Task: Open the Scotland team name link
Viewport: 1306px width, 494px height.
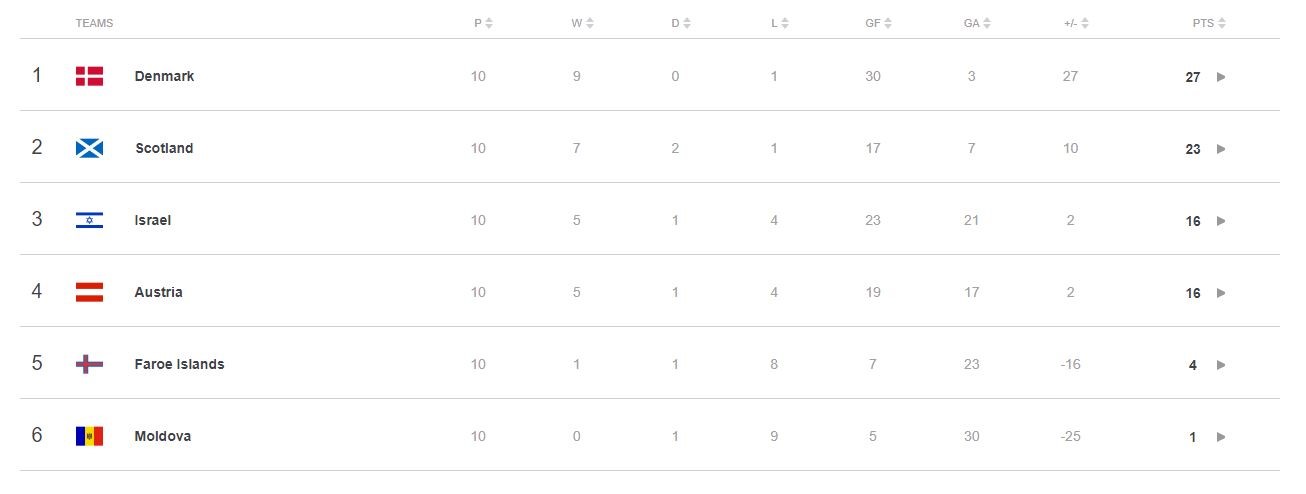Action: [164, 148]
